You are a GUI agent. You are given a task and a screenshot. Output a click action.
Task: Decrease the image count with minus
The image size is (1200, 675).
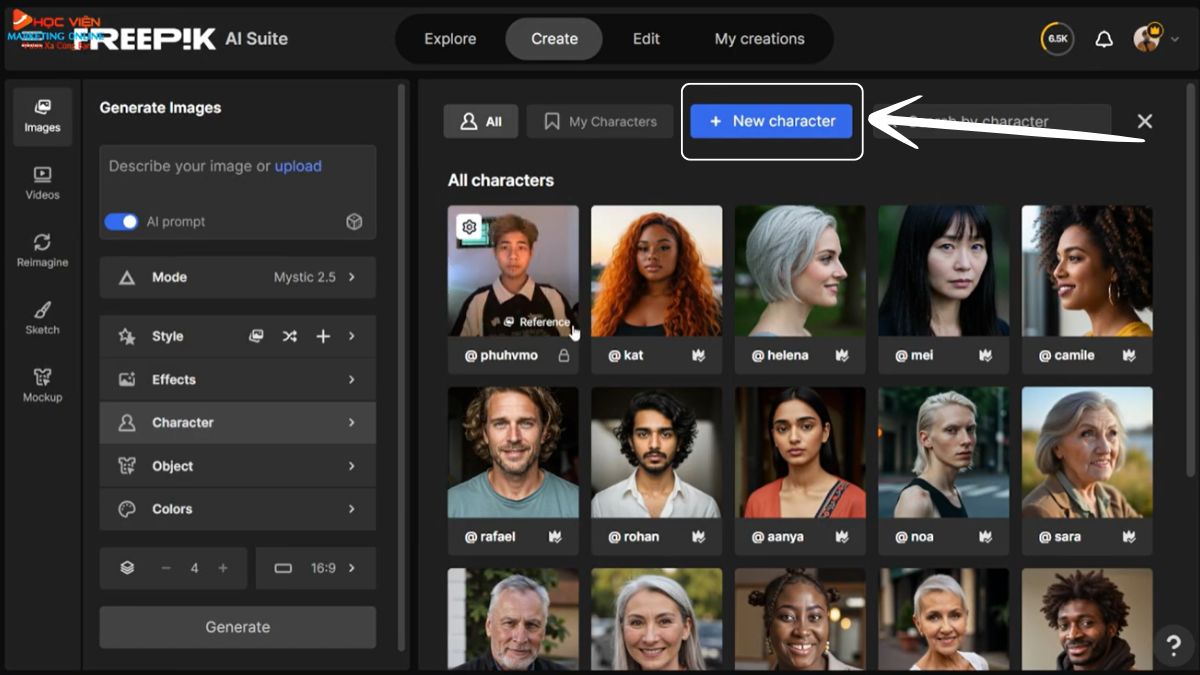coord(166,568)
